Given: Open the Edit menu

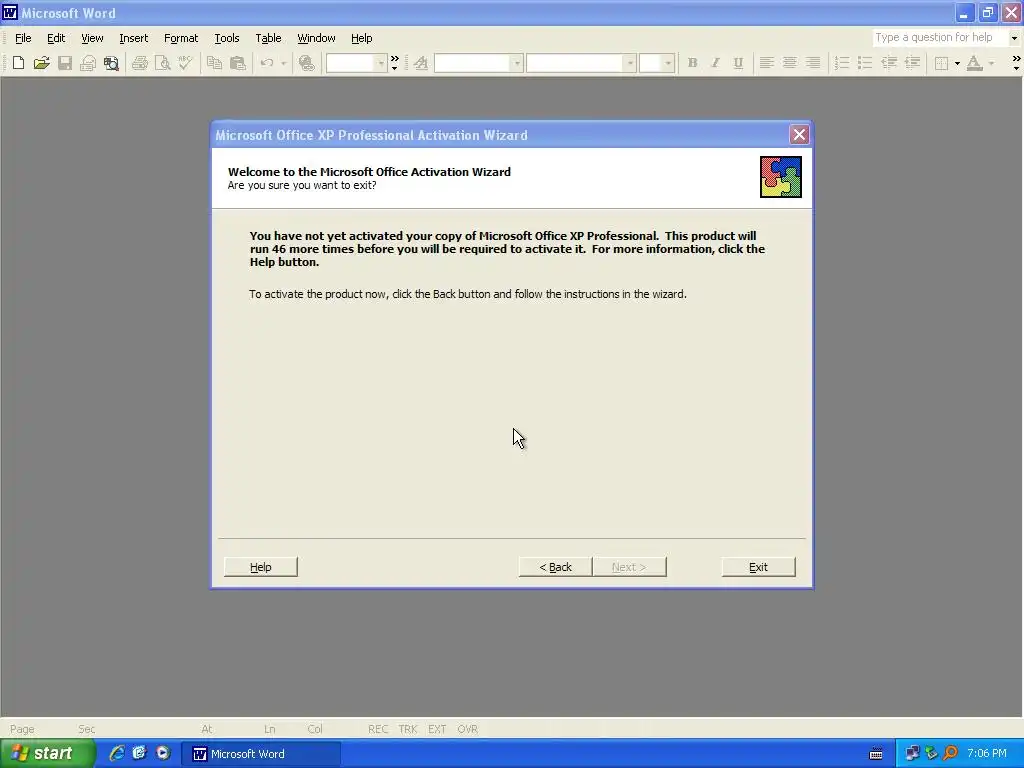Looking at the screenshot, I should tap(56, 38).
